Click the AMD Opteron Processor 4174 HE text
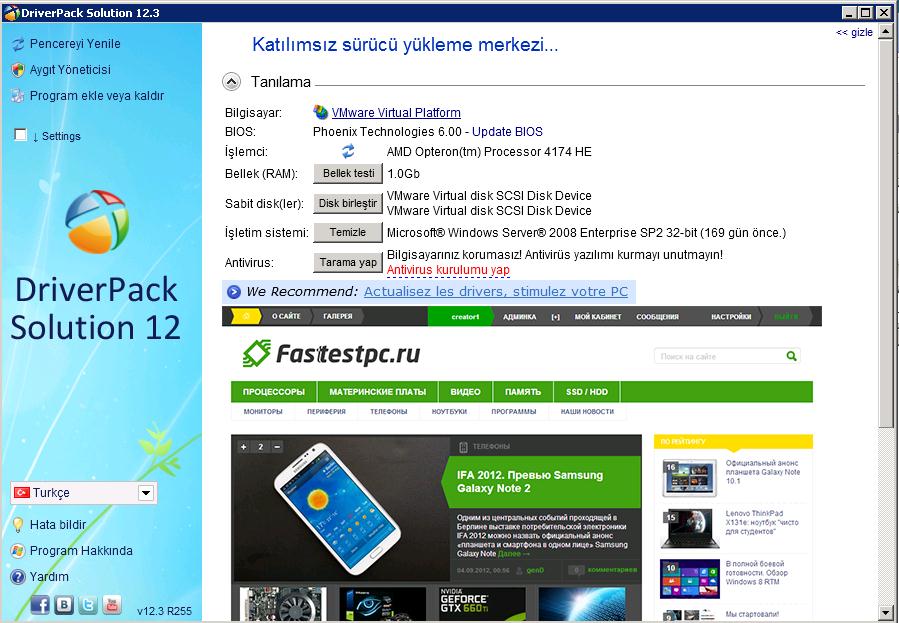 [489, 152]
